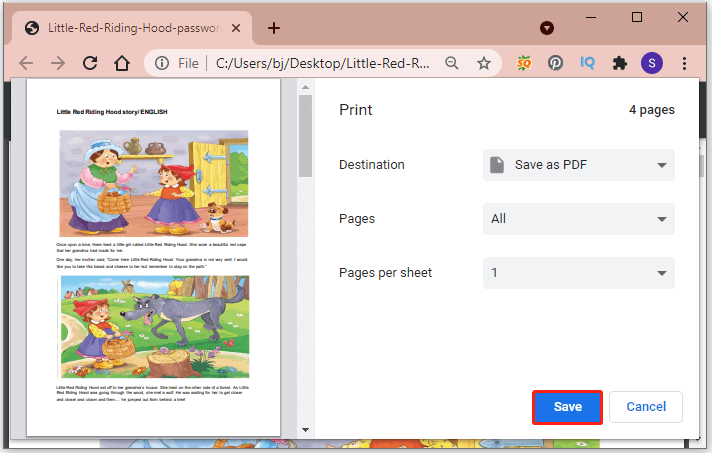The image size is (712, 453).
Task: Bookmark this page with the star icon
Action: pos(484,63)
